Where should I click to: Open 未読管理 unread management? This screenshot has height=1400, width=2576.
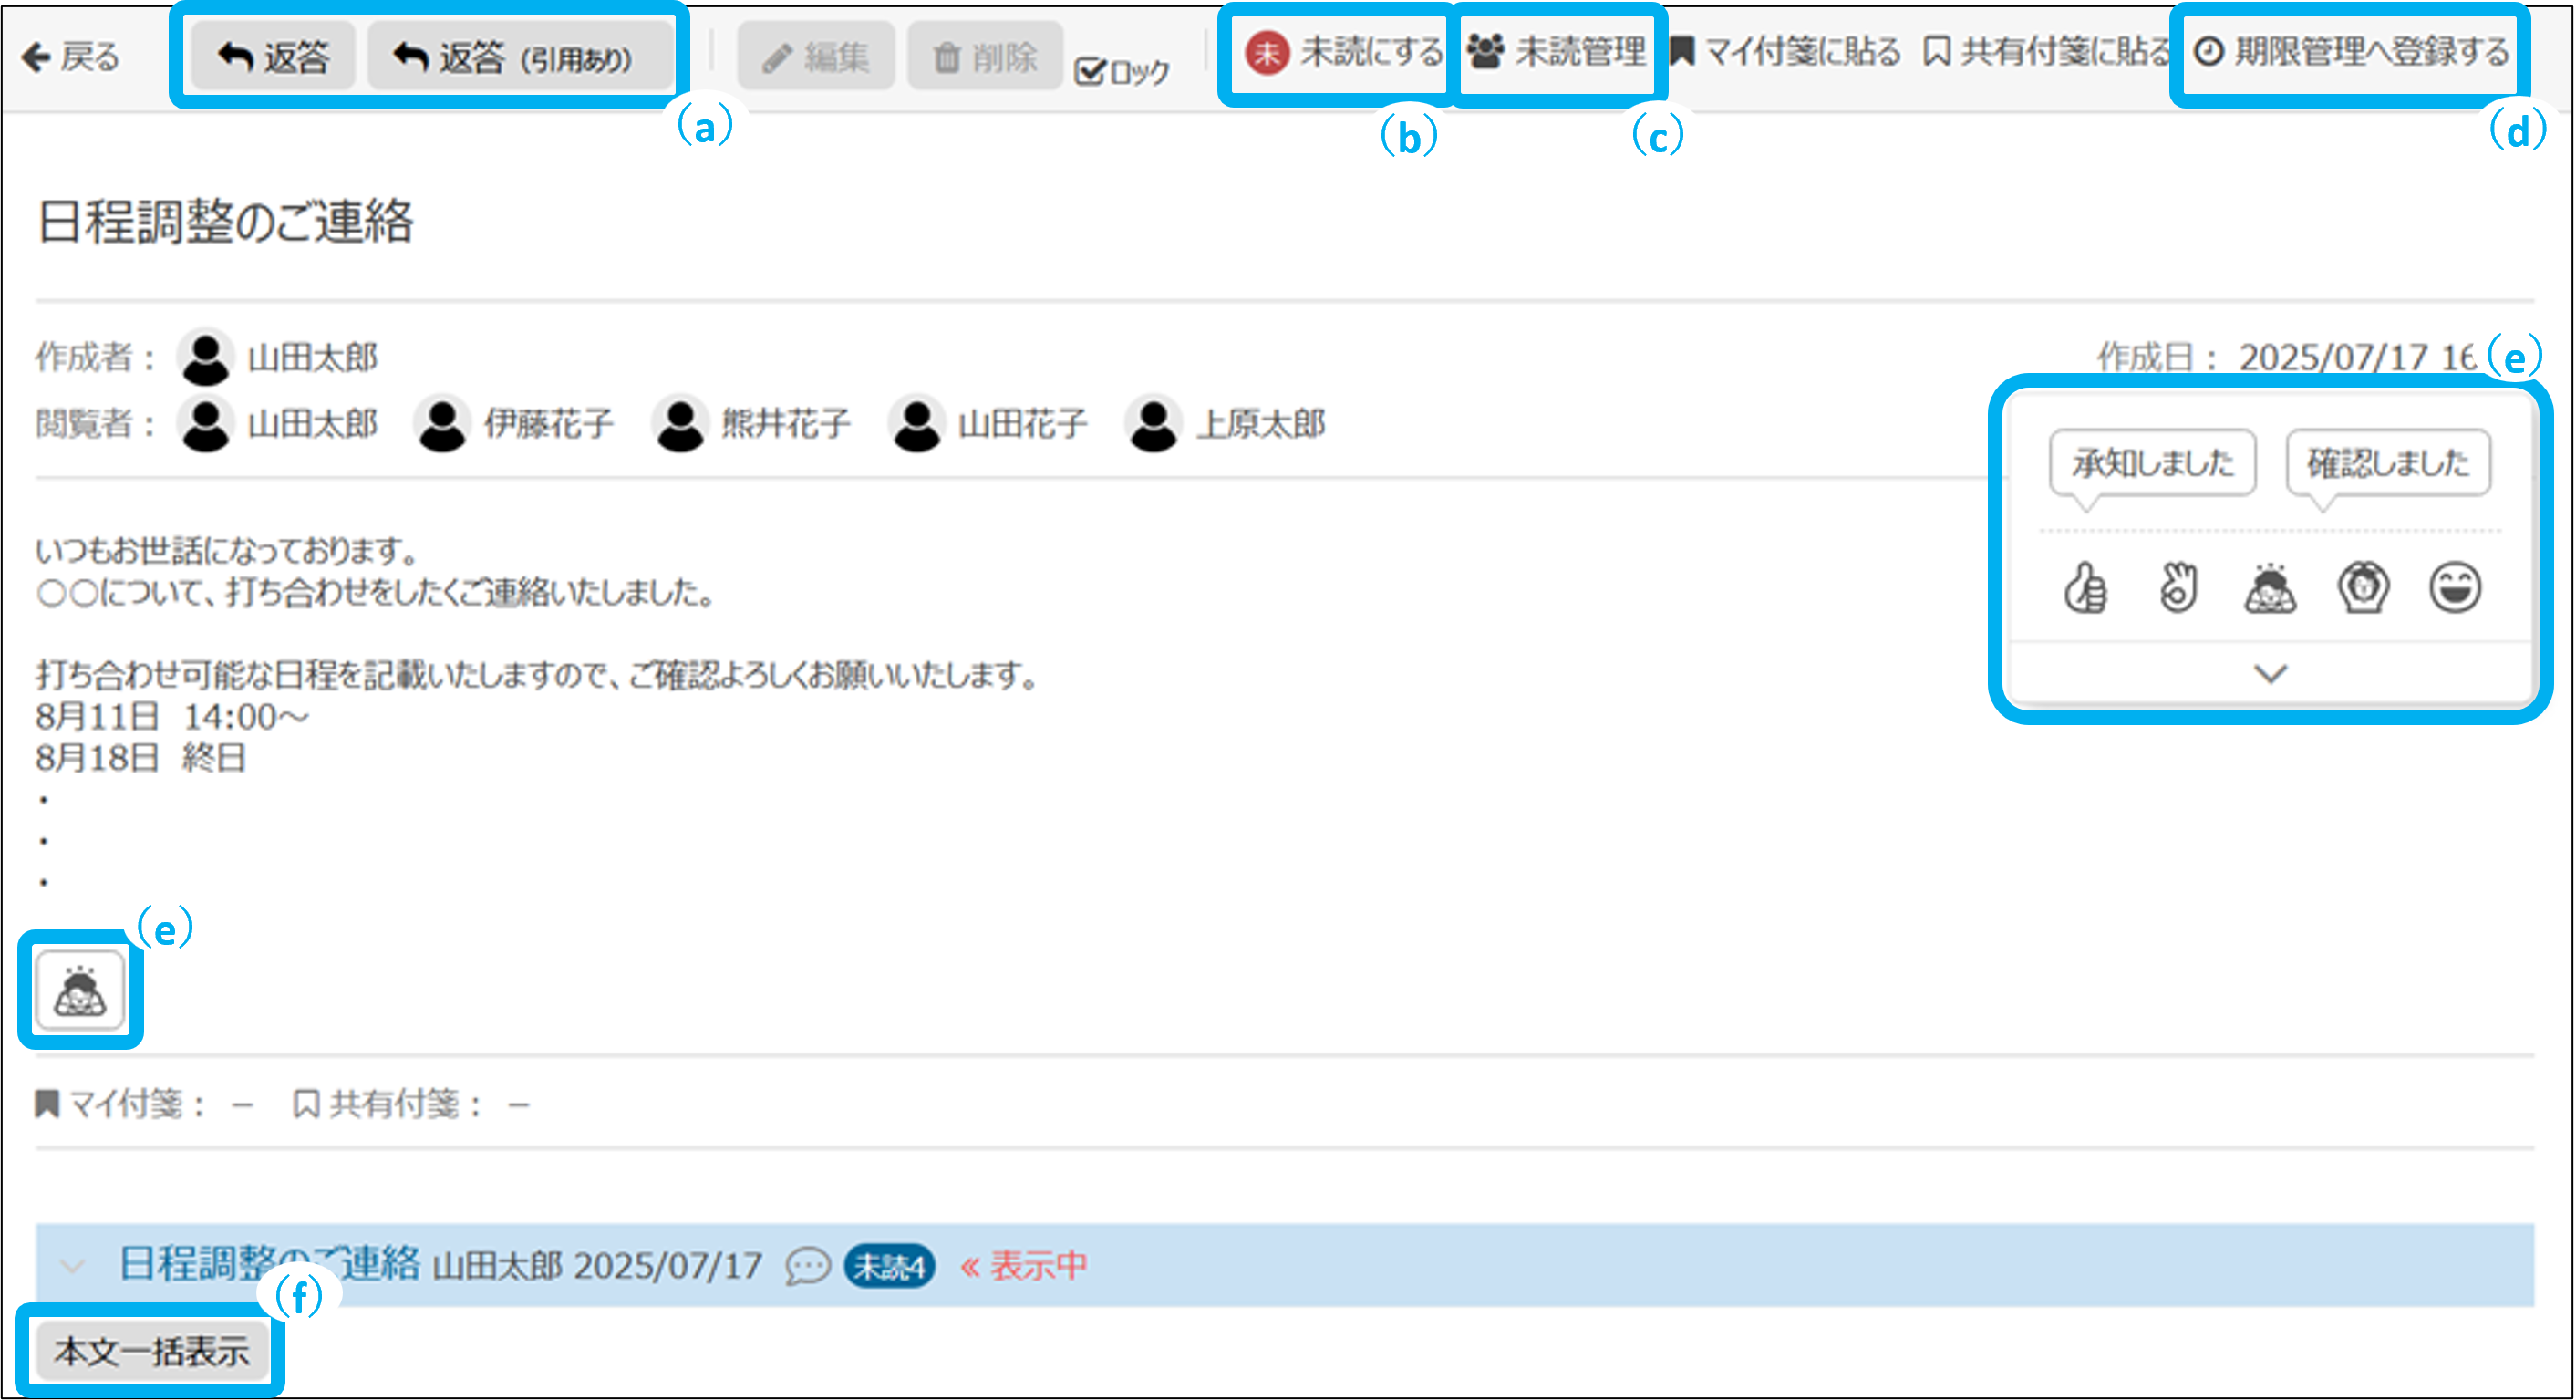coord(1557,52)
